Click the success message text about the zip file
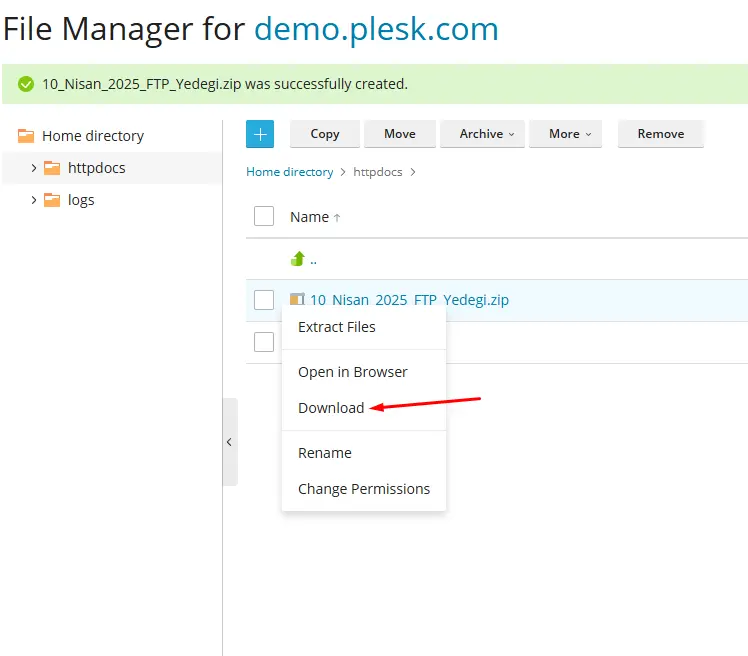 tap(225, 84)
